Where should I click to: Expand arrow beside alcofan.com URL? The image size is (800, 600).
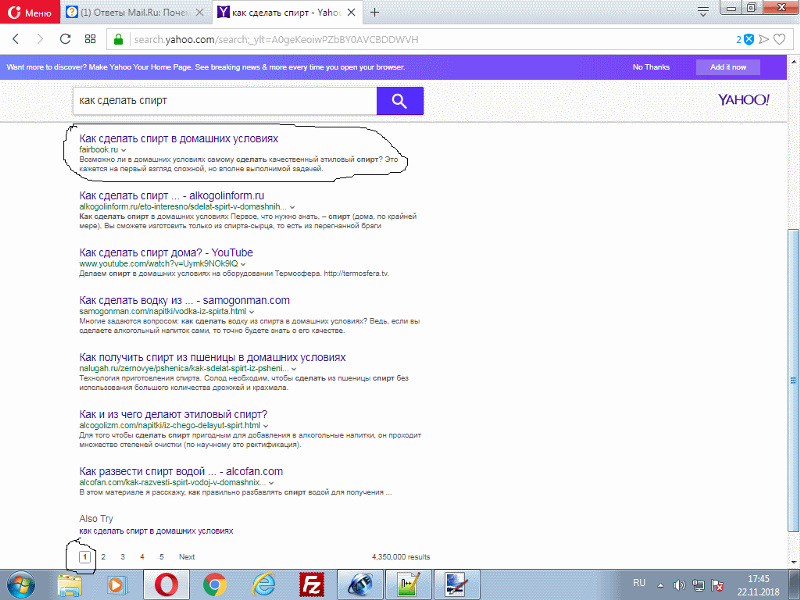[x=271, y=483]
